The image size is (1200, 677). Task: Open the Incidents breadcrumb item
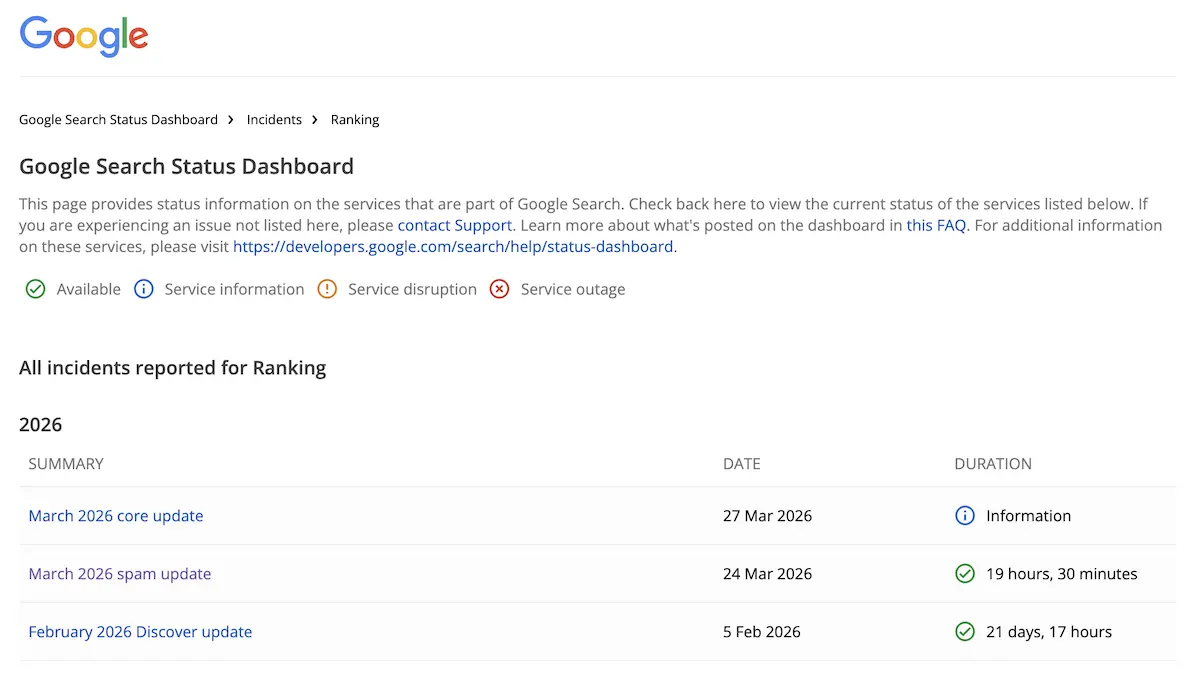click(274, 119)
